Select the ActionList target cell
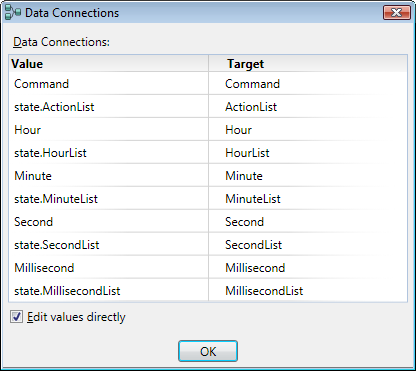416x371 pixels. coord(308,107)
